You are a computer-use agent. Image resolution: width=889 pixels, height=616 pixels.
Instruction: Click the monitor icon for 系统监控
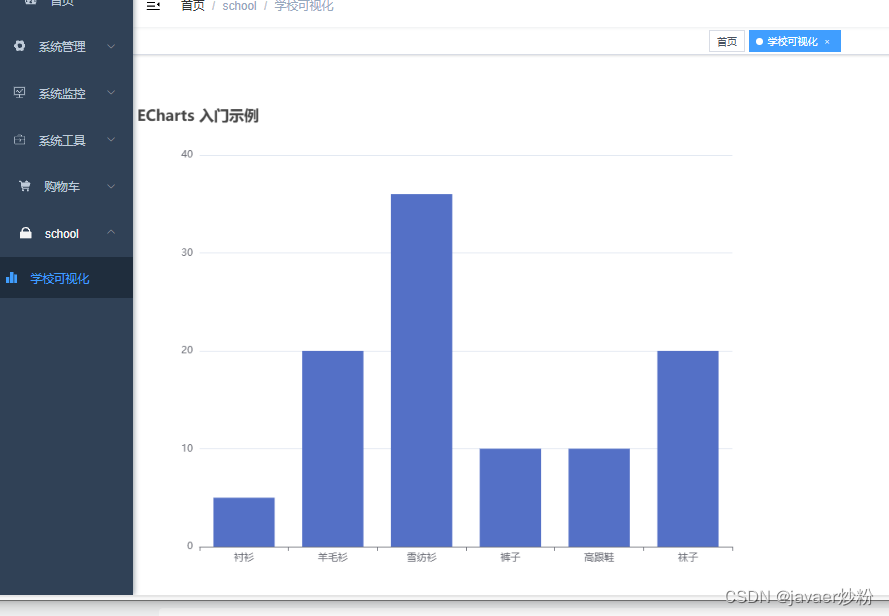pos(18,93)
